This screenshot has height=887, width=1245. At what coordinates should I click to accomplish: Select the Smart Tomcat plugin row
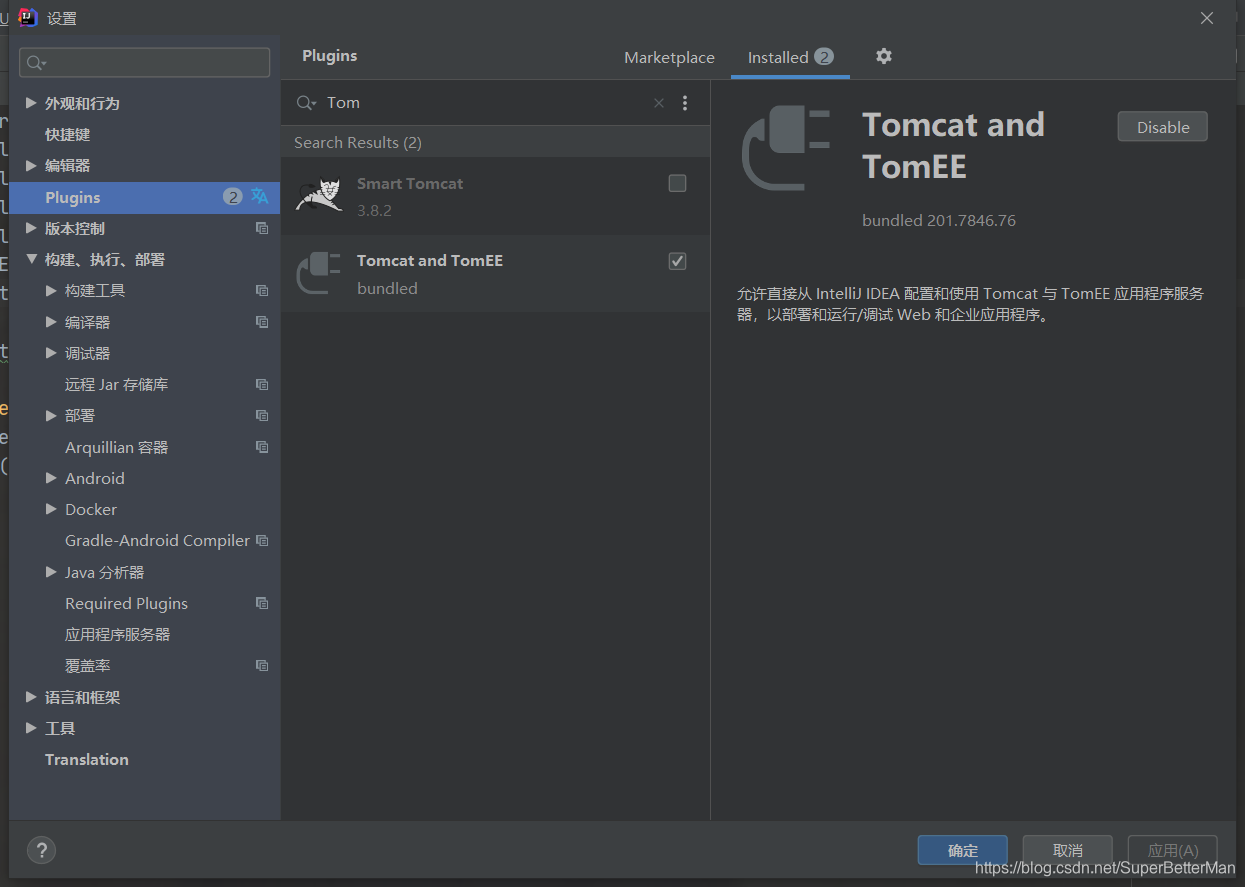point(495,196)
